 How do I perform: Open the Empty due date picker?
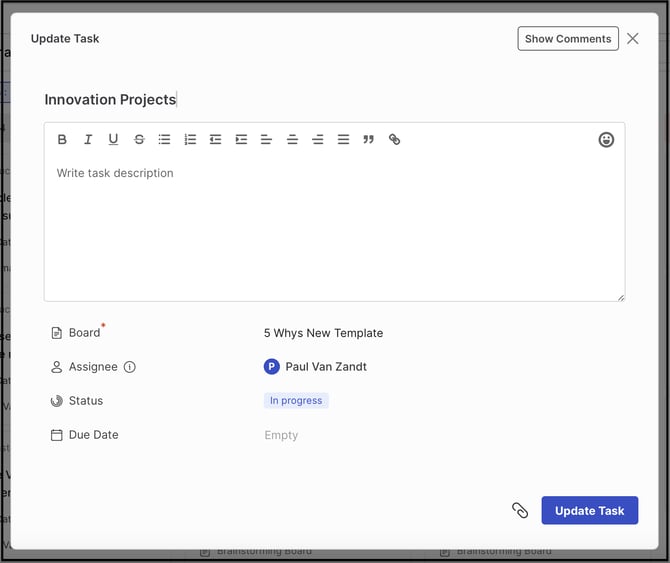pyautogui.click(x=281, y=435)
